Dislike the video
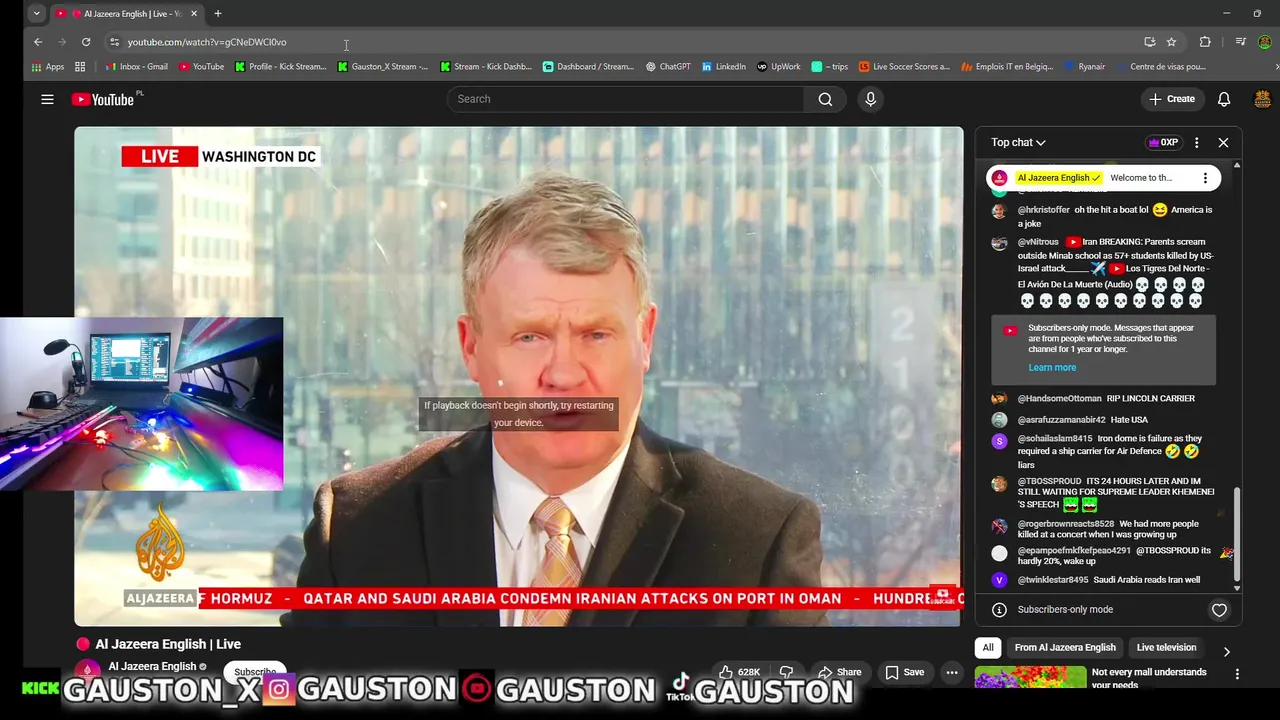The height and width of the screenshot is (720, 1280). coord(787,672)
